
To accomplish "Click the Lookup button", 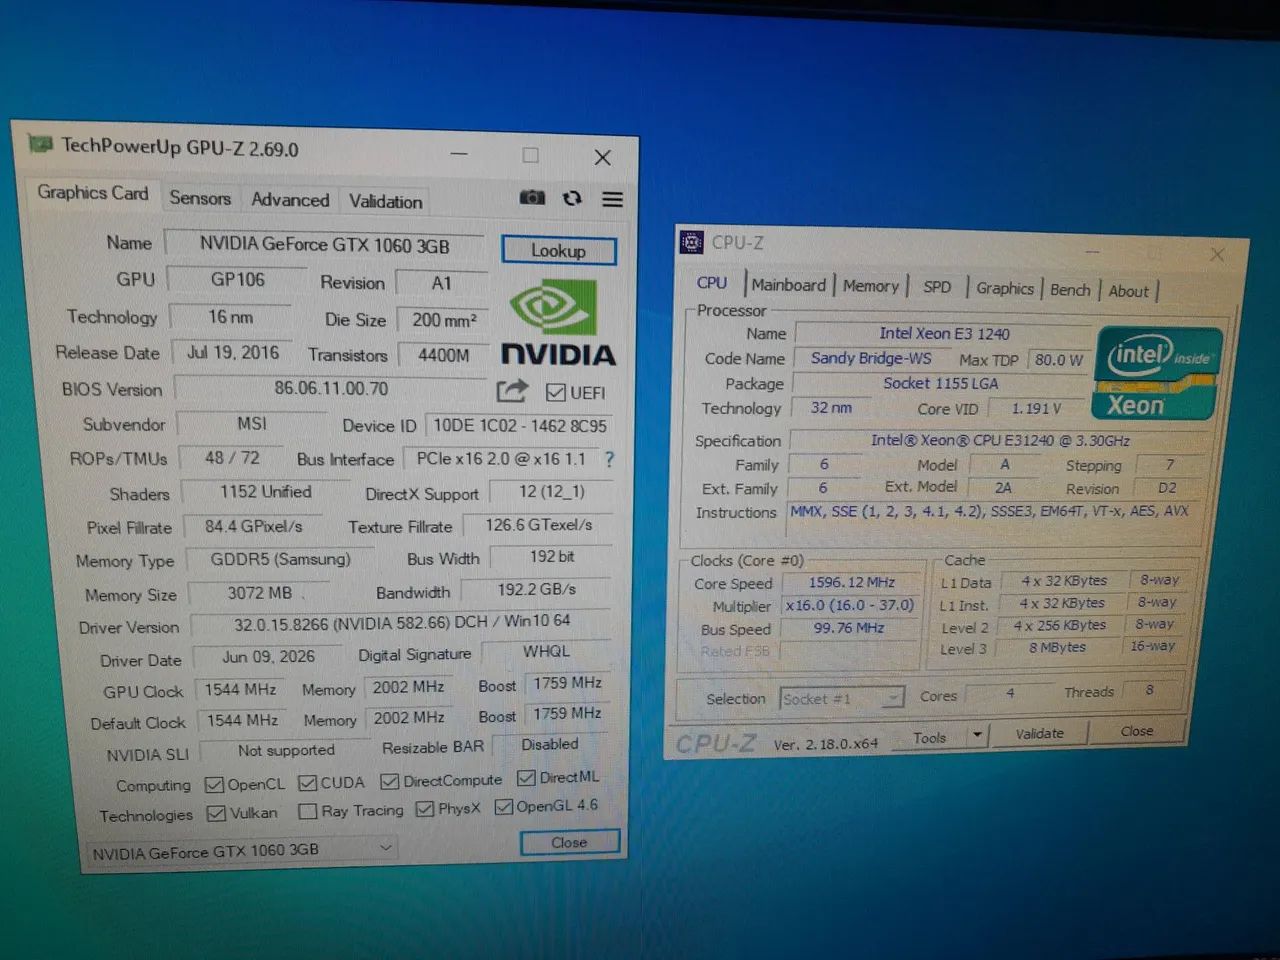I will (x=558, y=250).
